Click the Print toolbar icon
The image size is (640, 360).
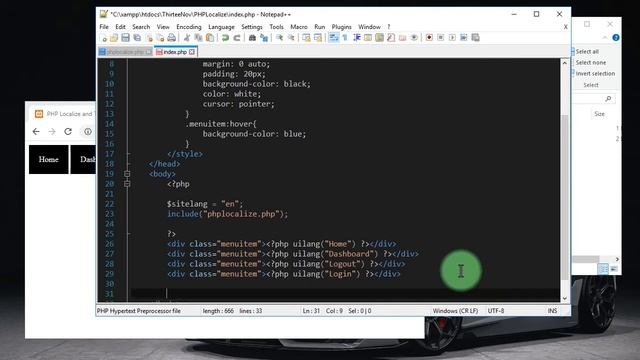[x=172, y=38]
